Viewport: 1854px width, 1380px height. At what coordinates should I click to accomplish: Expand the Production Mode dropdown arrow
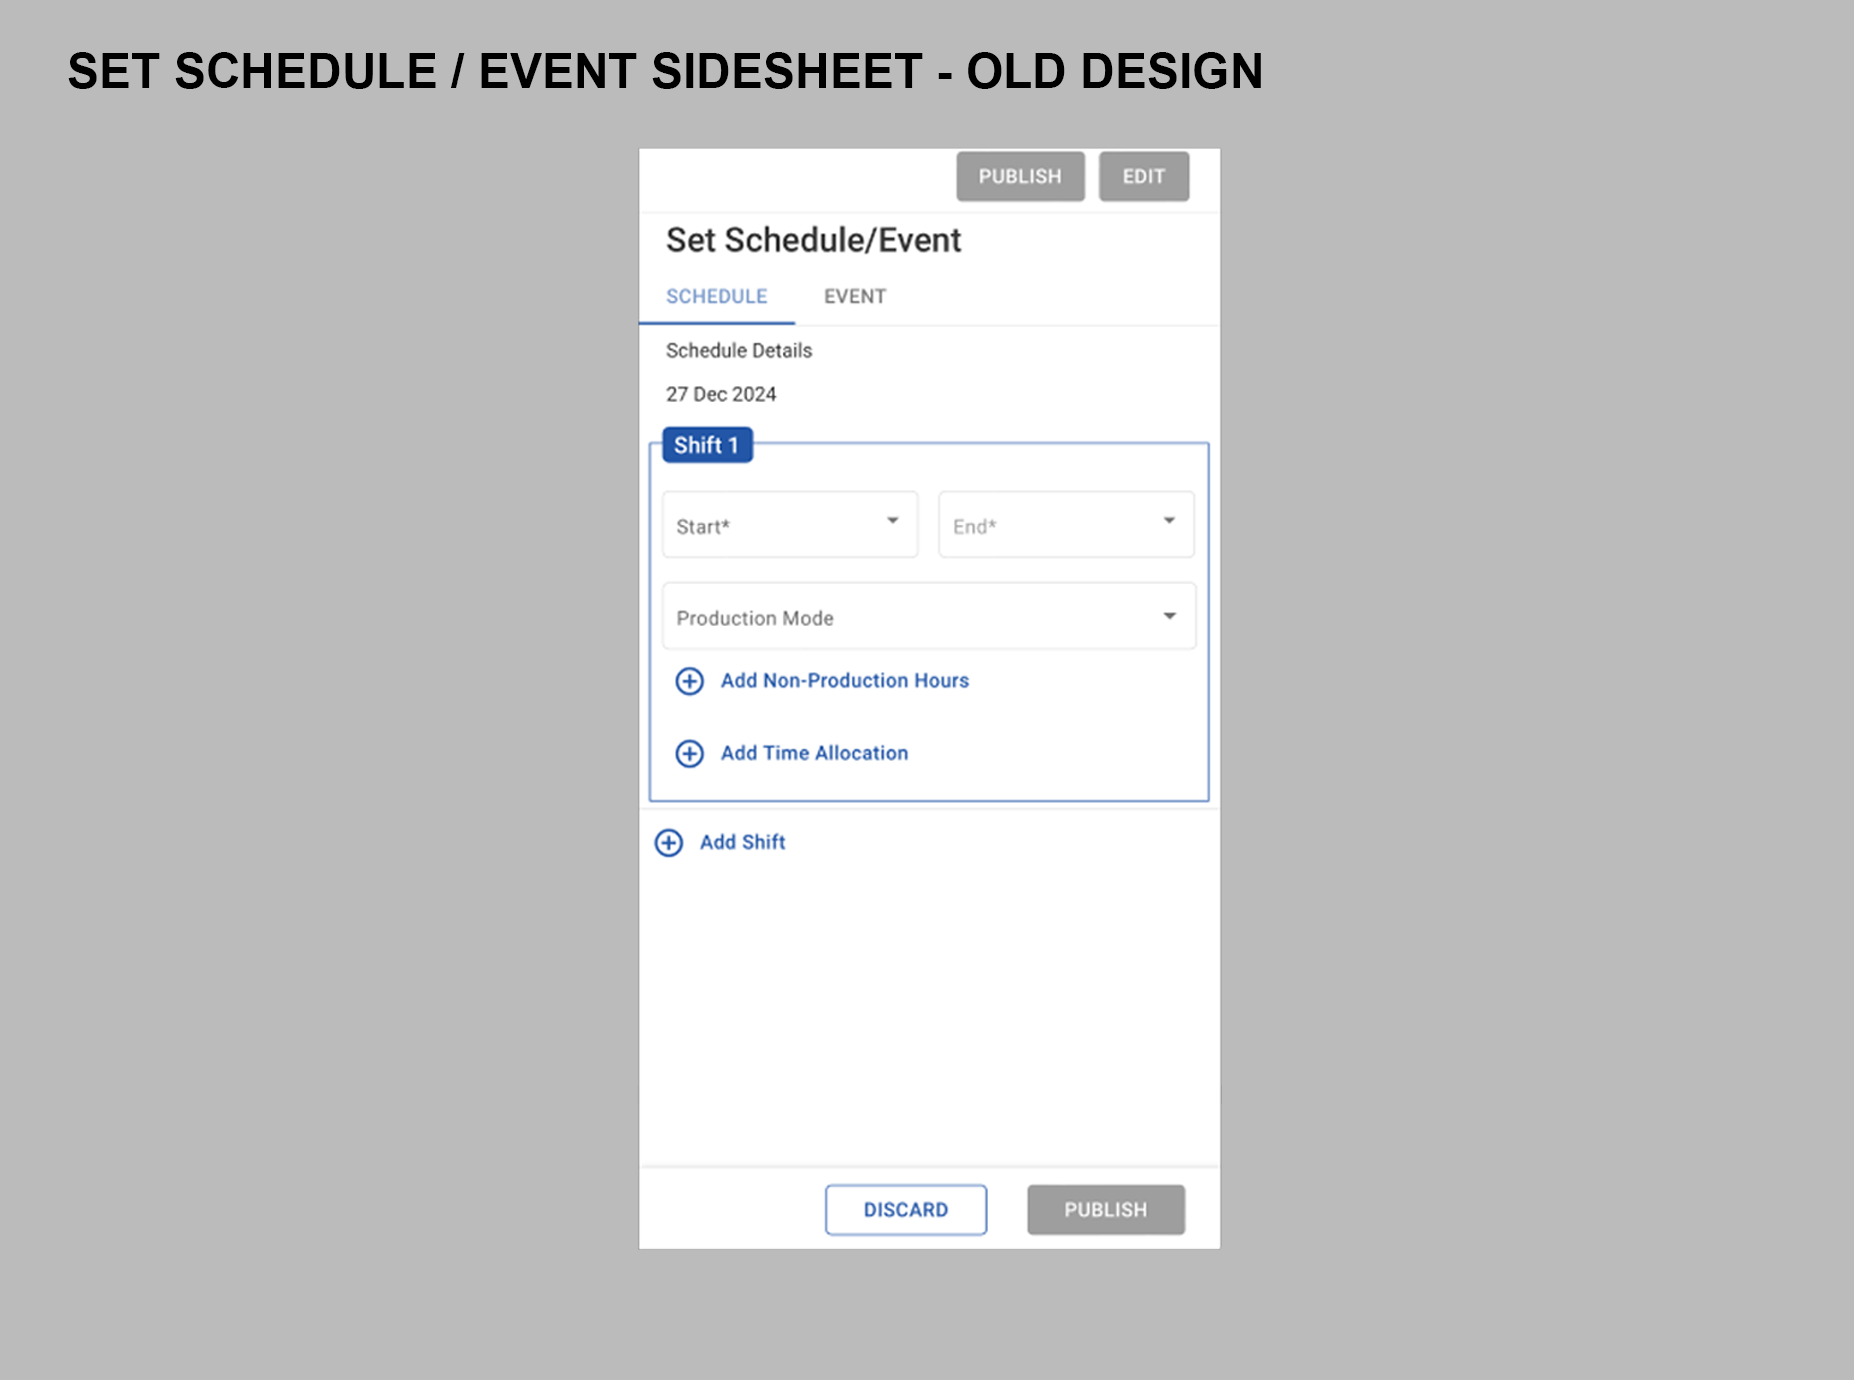[1168, 617]
